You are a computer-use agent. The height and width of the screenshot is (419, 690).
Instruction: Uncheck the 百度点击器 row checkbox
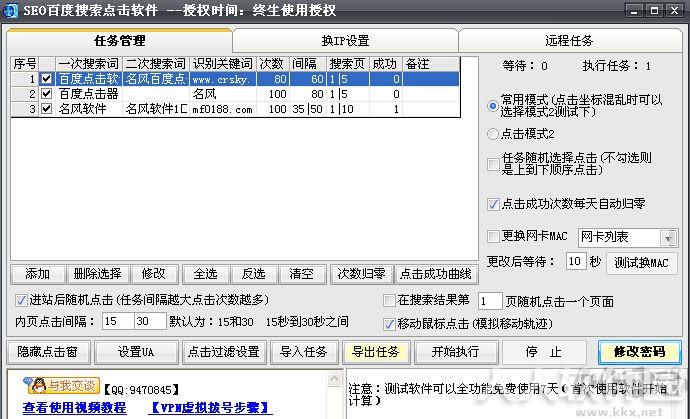pos(46,94)
